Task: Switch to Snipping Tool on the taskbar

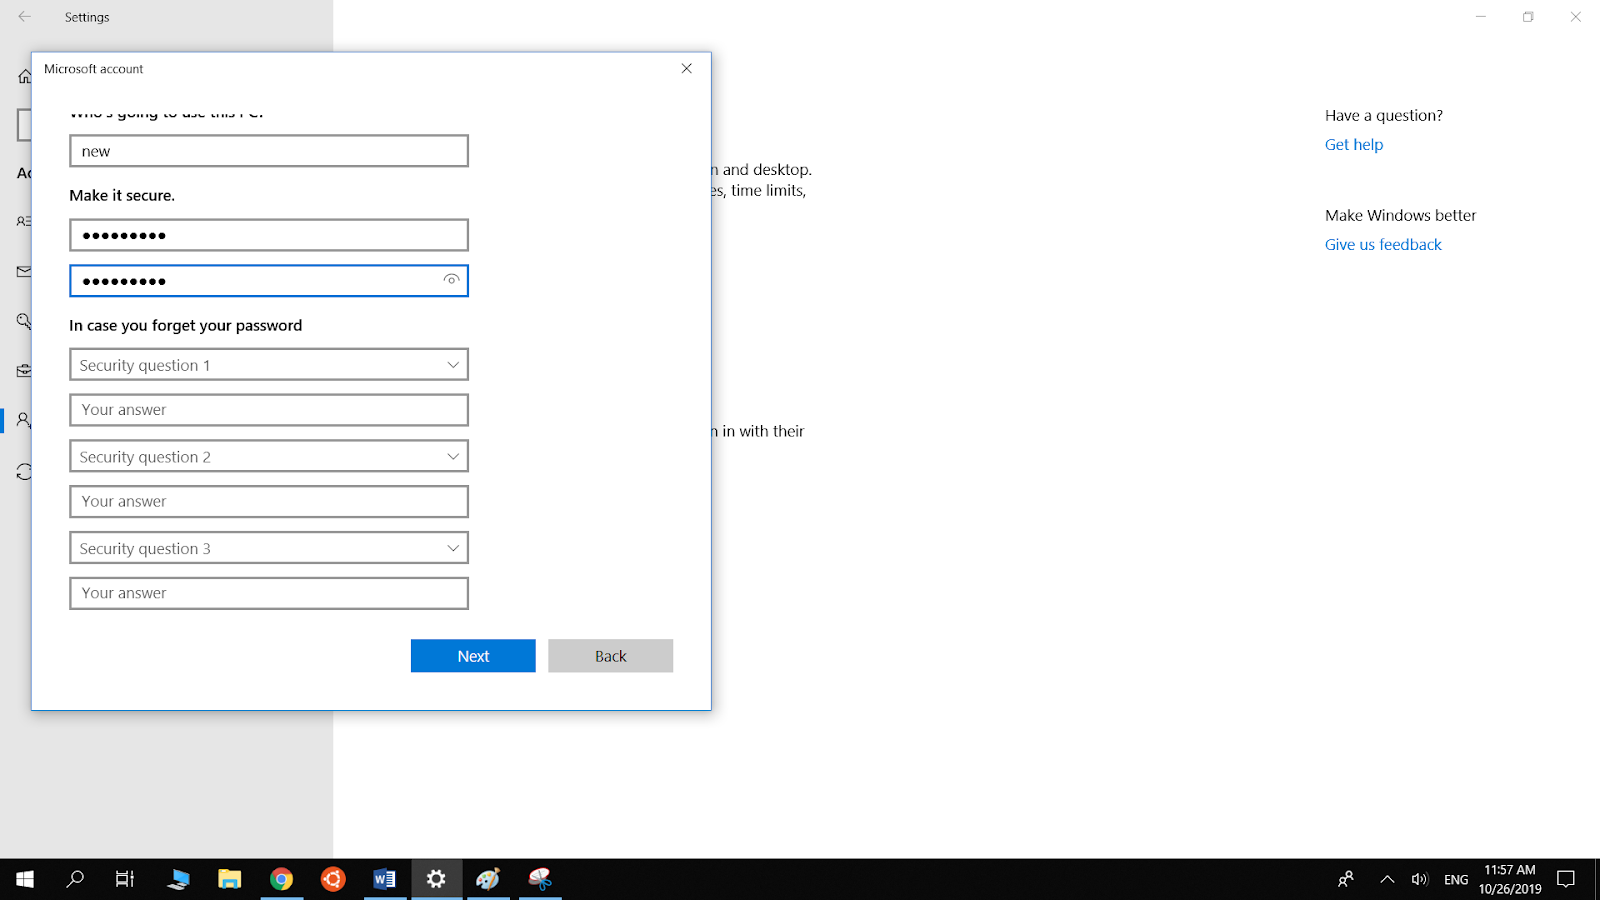Action: (540, 879)
